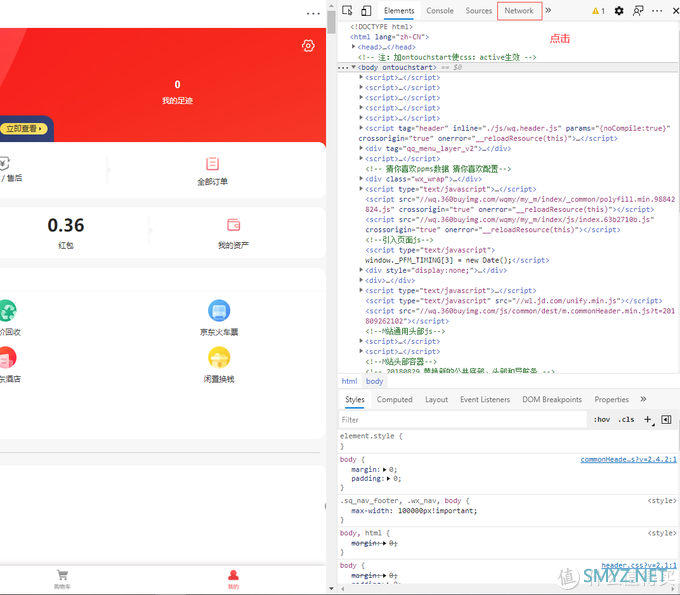Screen dimensions: 680x595
Task: Open the feedback person icon in DevTools
Action: (x=638, y=11)
